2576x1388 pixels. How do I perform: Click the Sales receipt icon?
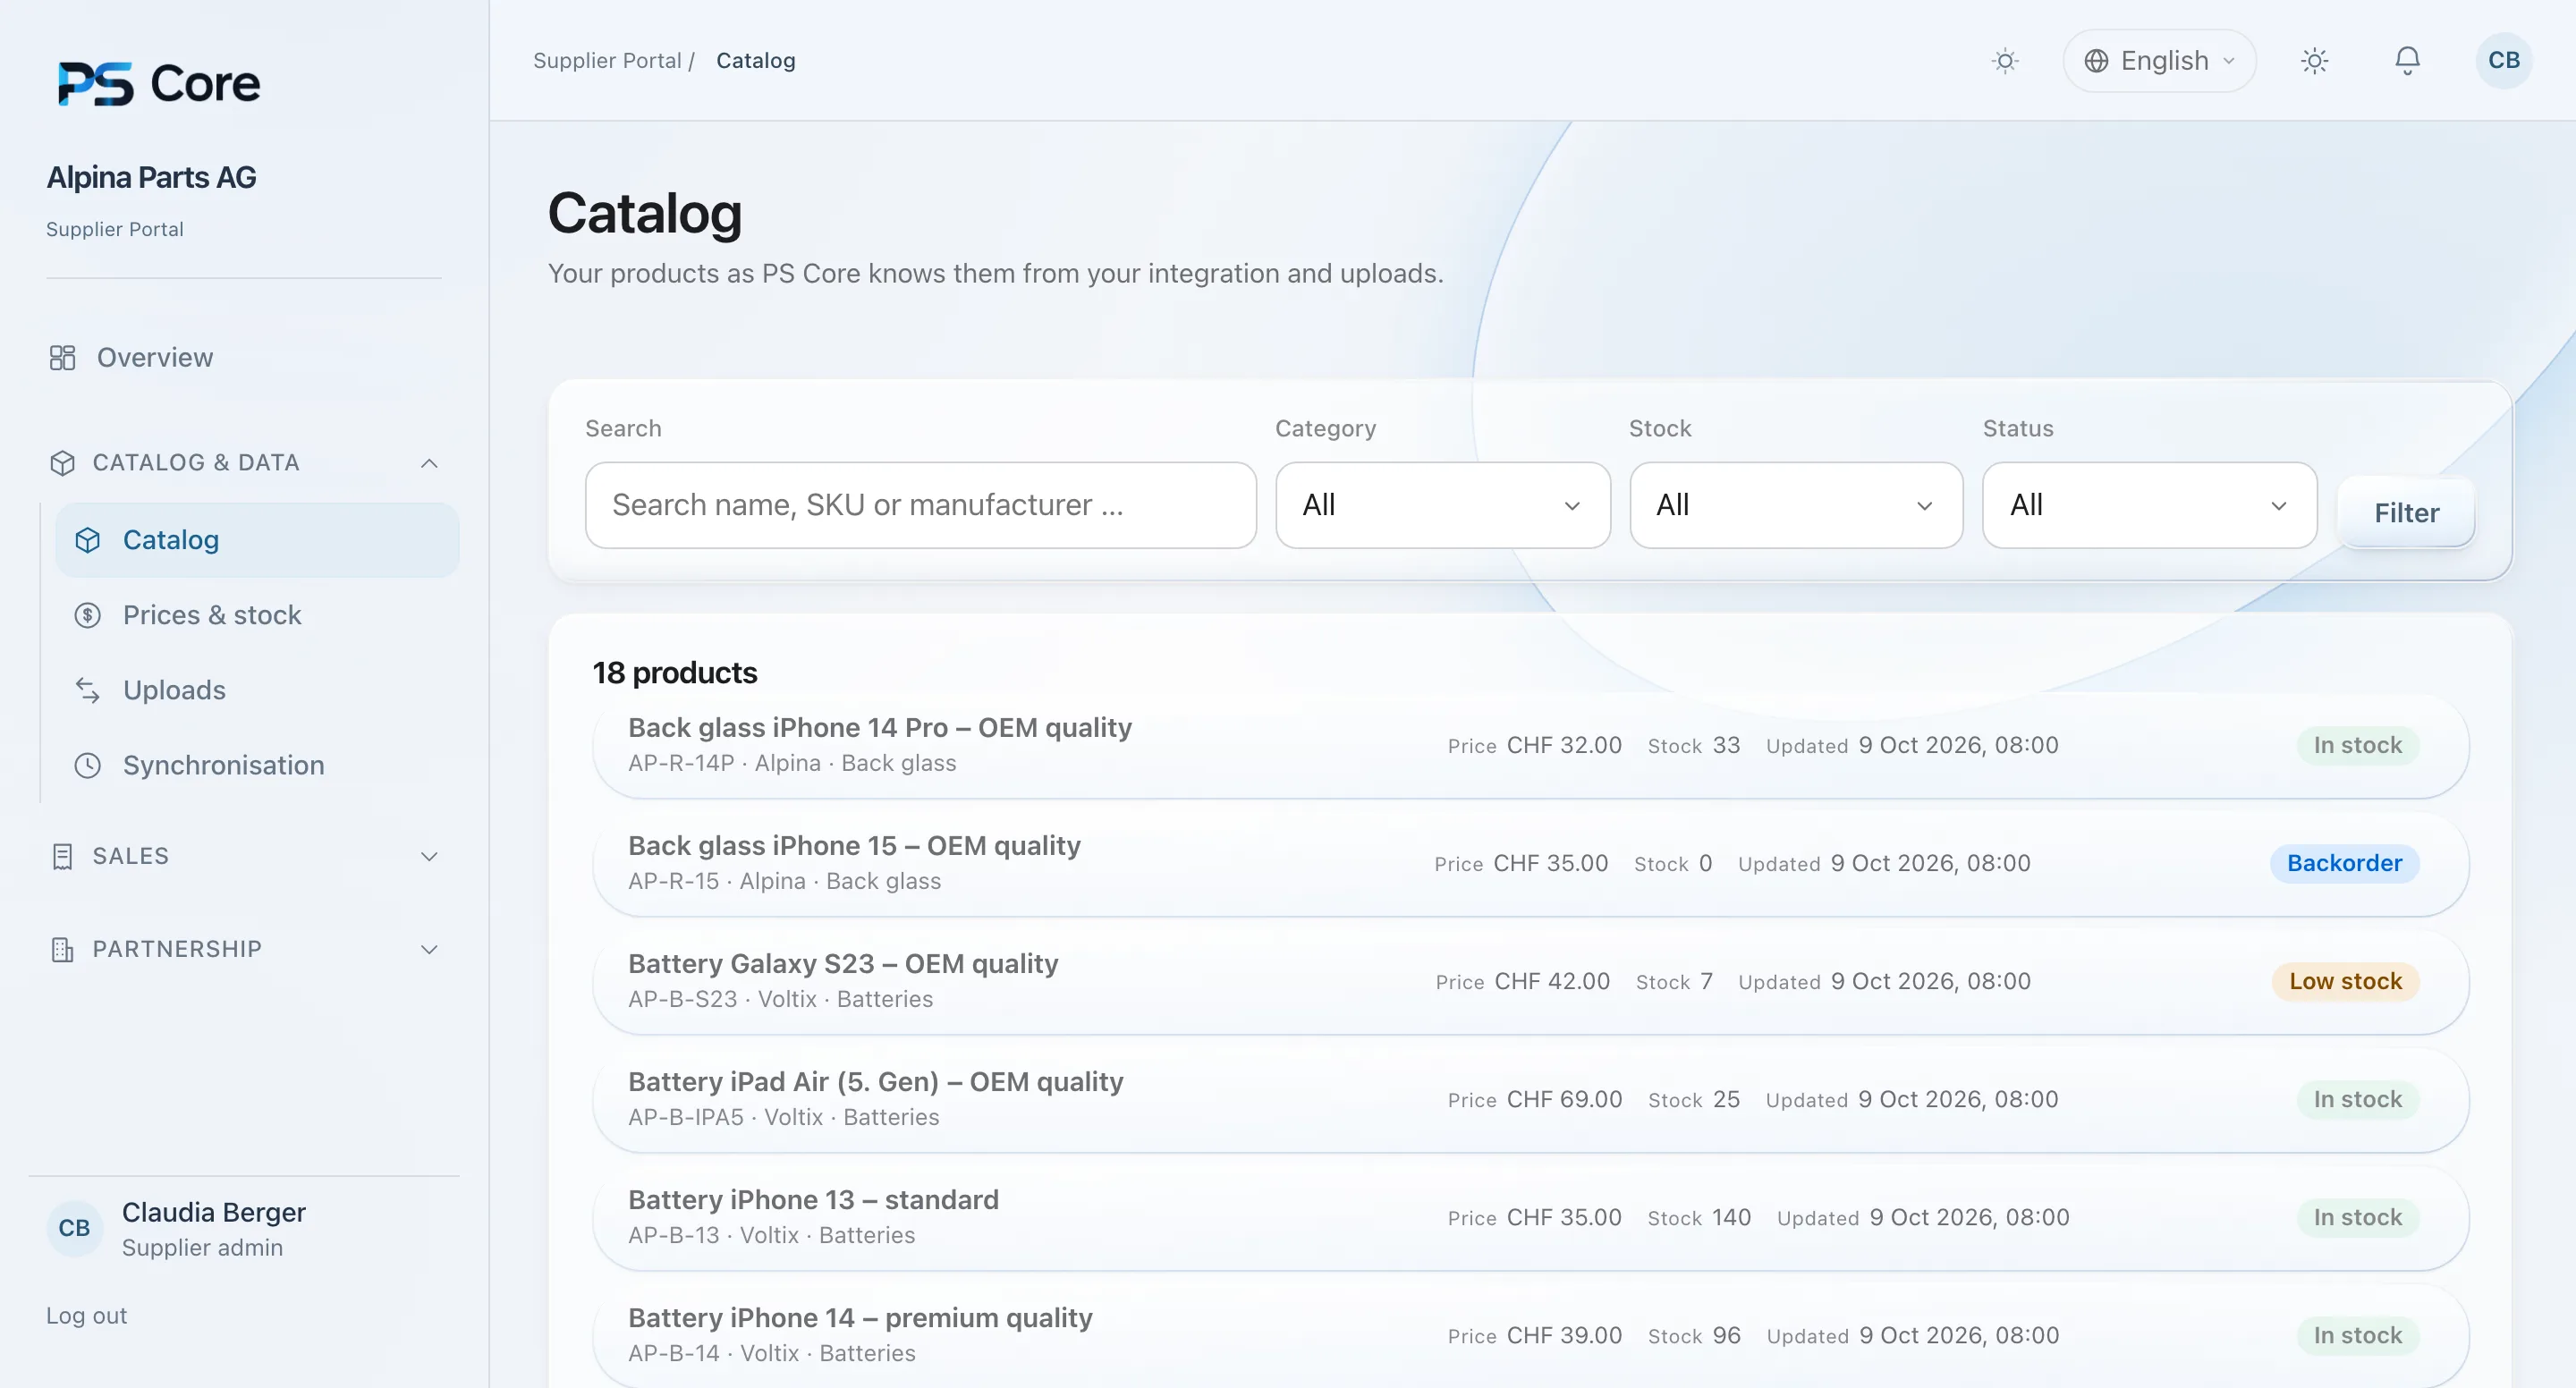[62, 857]
